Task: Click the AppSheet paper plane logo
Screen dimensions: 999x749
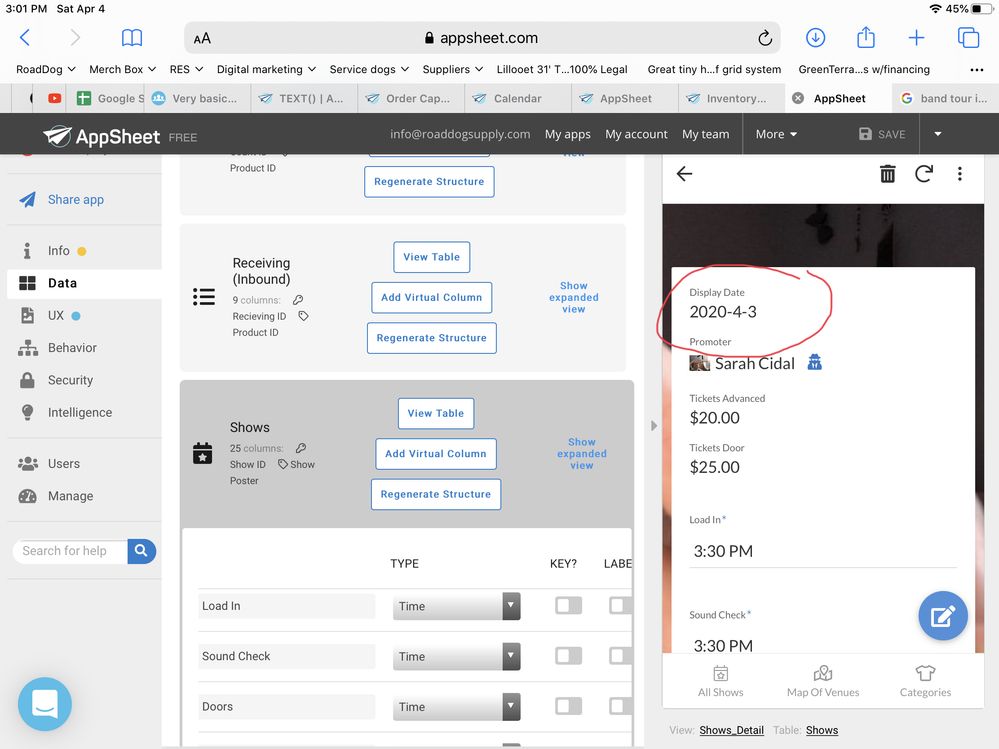Action: pyautogui.click(x=56, y=136)
